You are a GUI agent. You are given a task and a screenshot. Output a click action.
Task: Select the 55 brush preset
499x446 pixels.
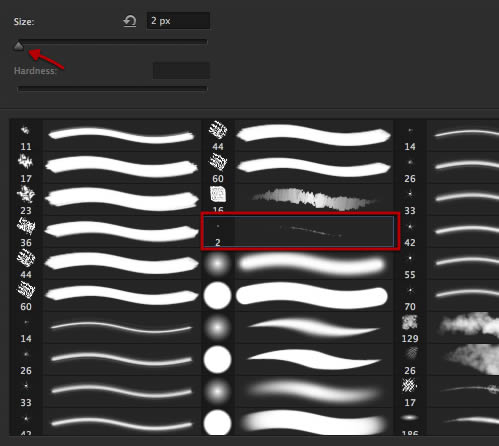pyautogui.click(x=447, y=264)
